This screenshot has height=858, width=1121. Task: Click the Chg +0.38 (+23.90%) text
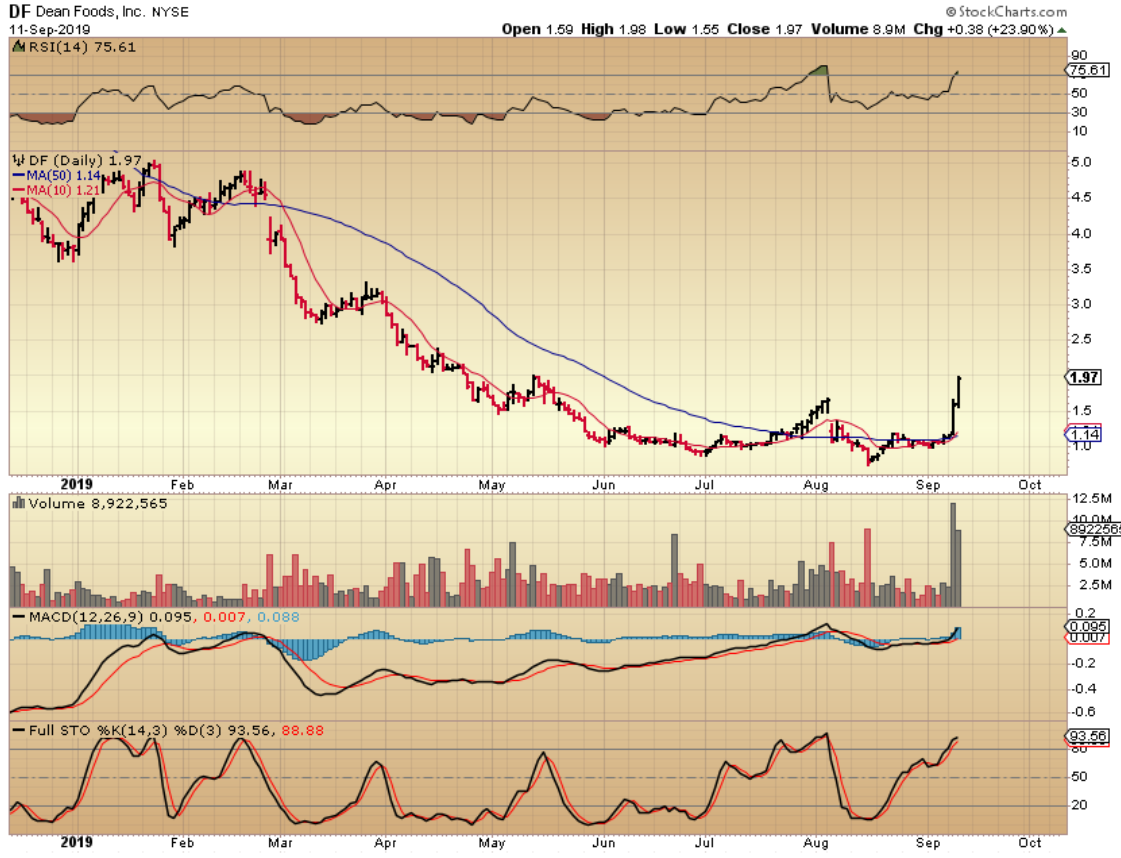[x=983, y=29]
